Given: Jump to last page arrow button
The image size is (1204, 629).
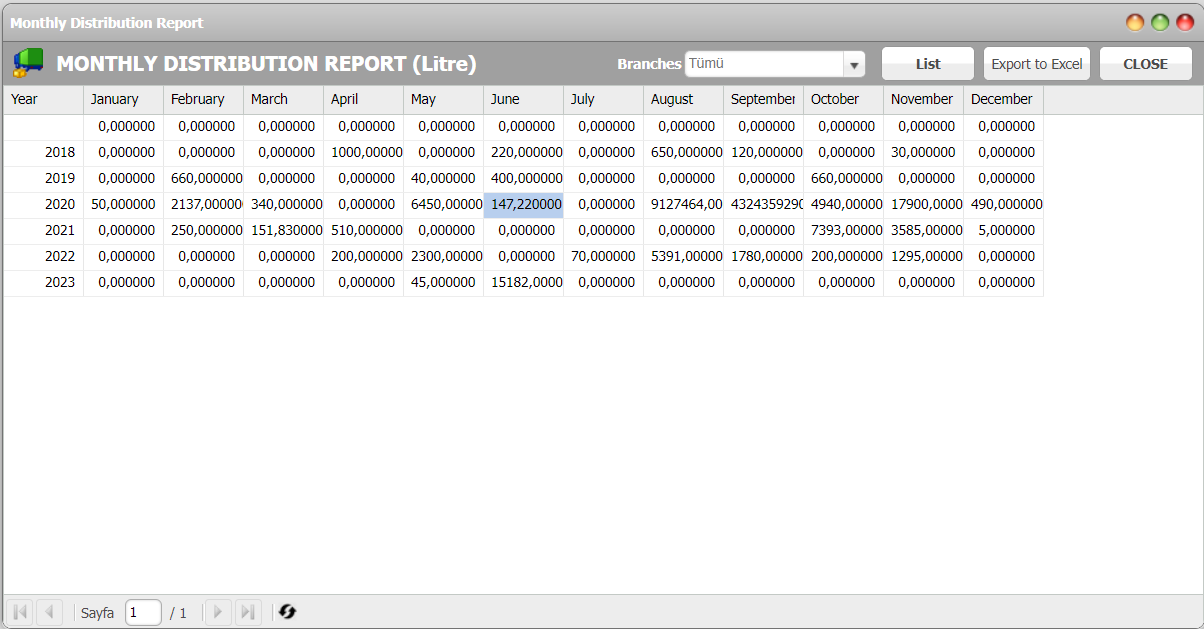Looking at the screenshot, I should point(248,612).
